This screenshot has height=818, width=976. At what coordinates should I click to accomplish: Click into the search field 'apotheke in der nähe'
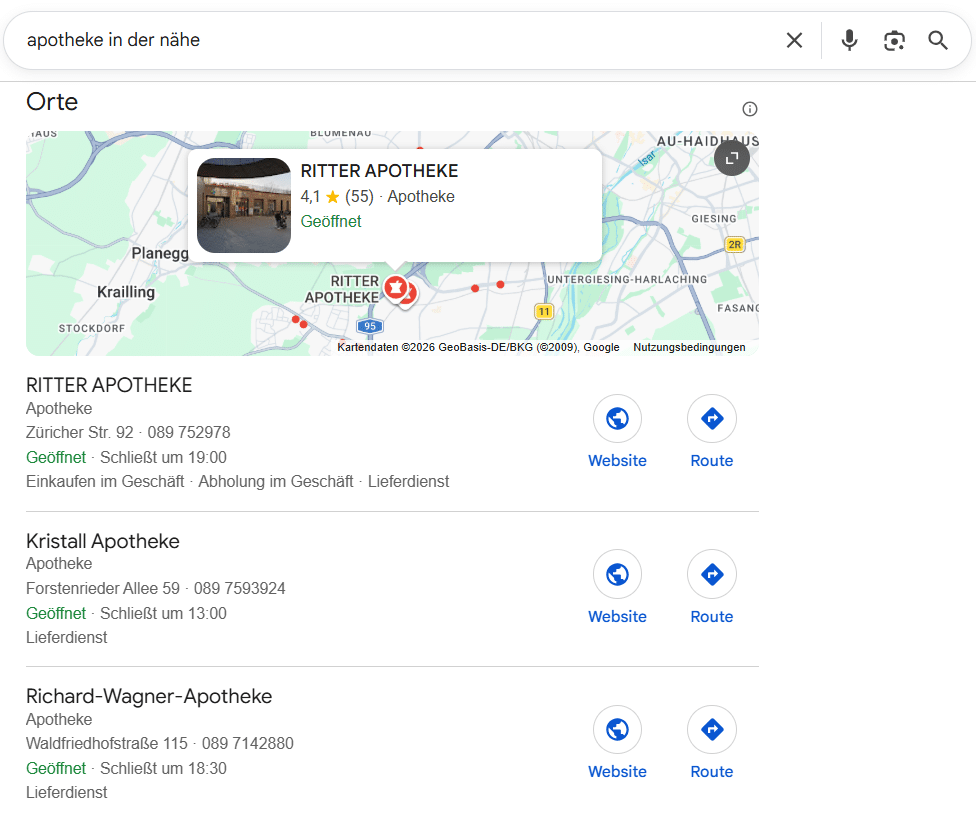[x=398, y=40]
